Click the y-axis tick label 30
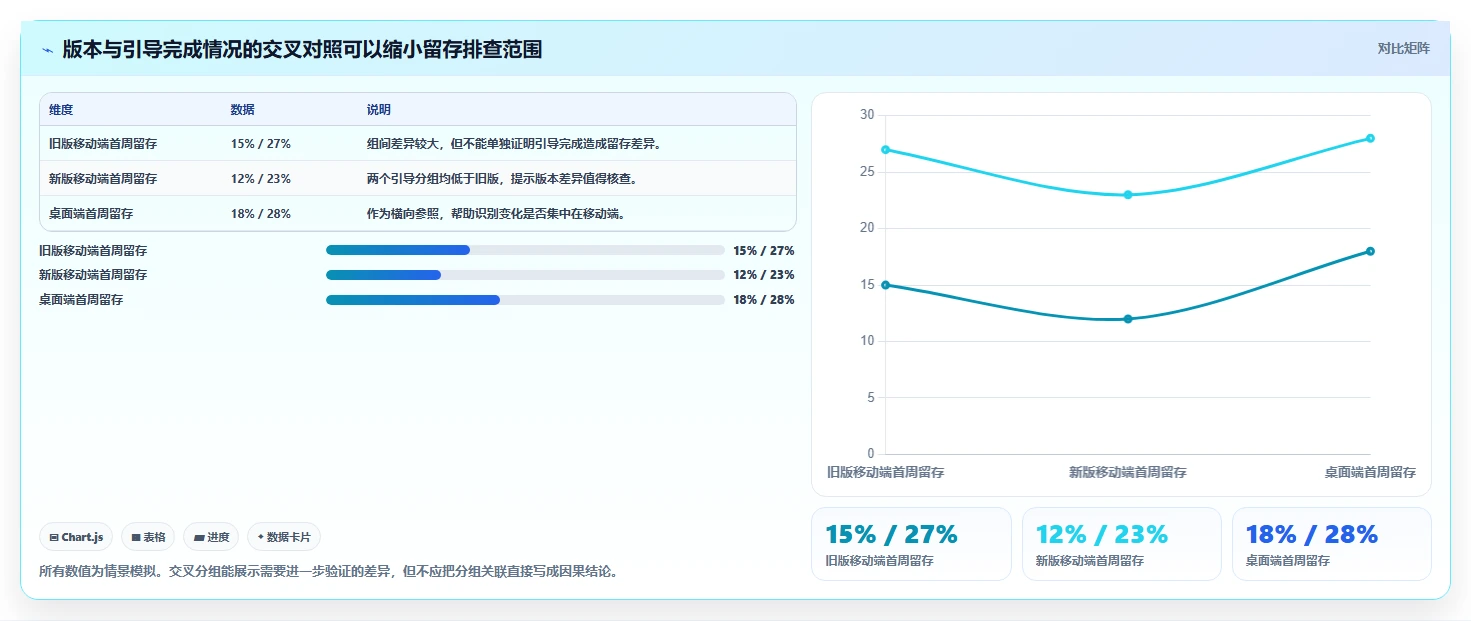Viewport: 1471px width, 621px height. pyautogui.click(x=867, y=115)
